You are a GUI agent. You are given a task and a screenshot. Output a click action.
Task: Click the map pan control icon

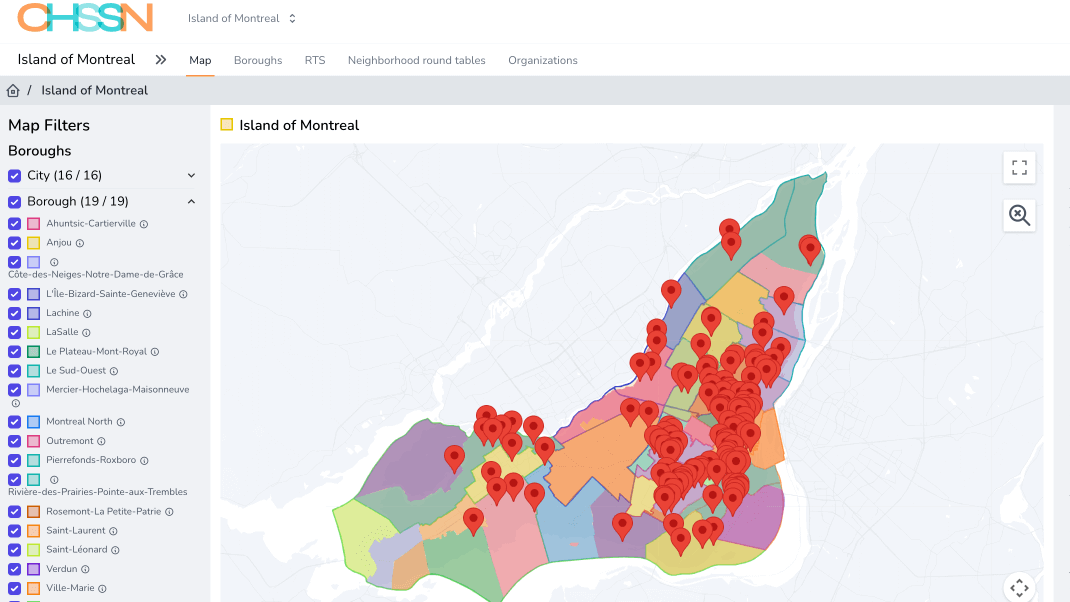coord(1019,587)
